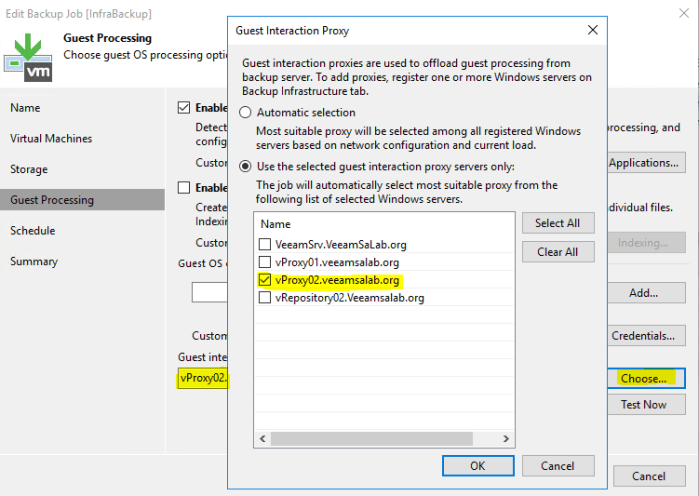
Task: Select the VeeamSrv.VeeamSaLab.org row text
Action: coord(341,245)
